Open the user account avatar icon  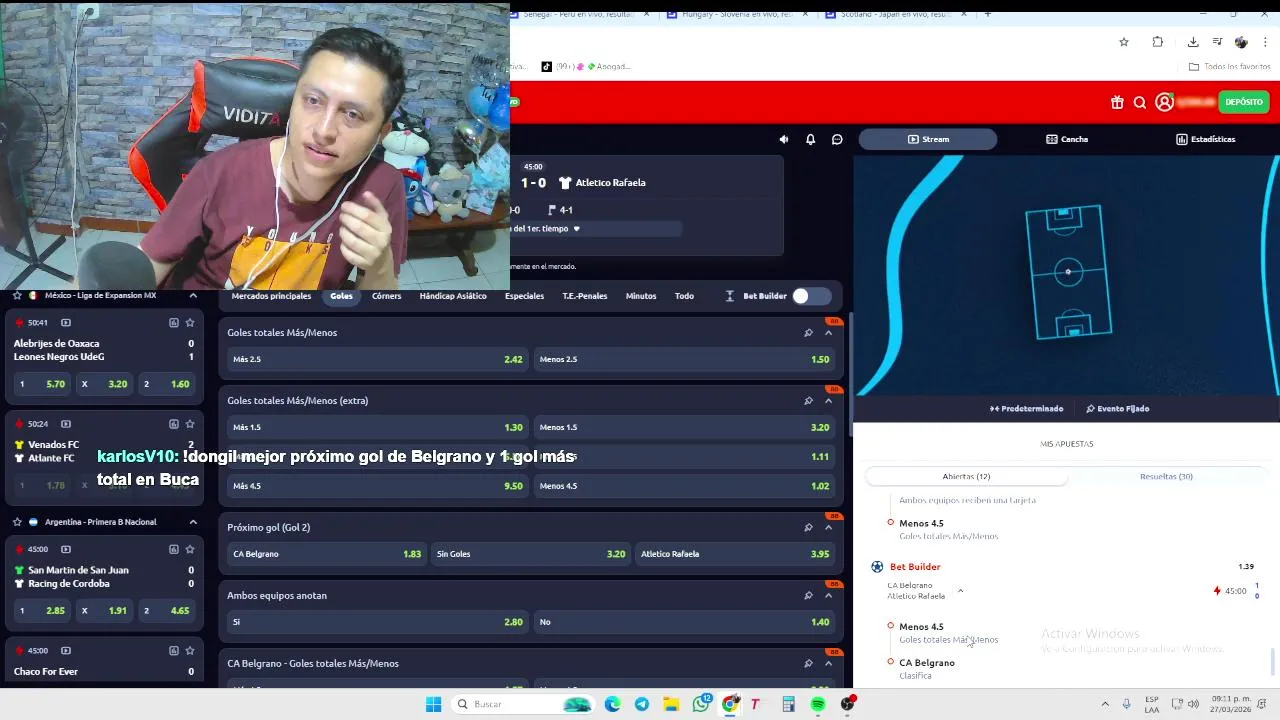click(x=1164, y=102)
